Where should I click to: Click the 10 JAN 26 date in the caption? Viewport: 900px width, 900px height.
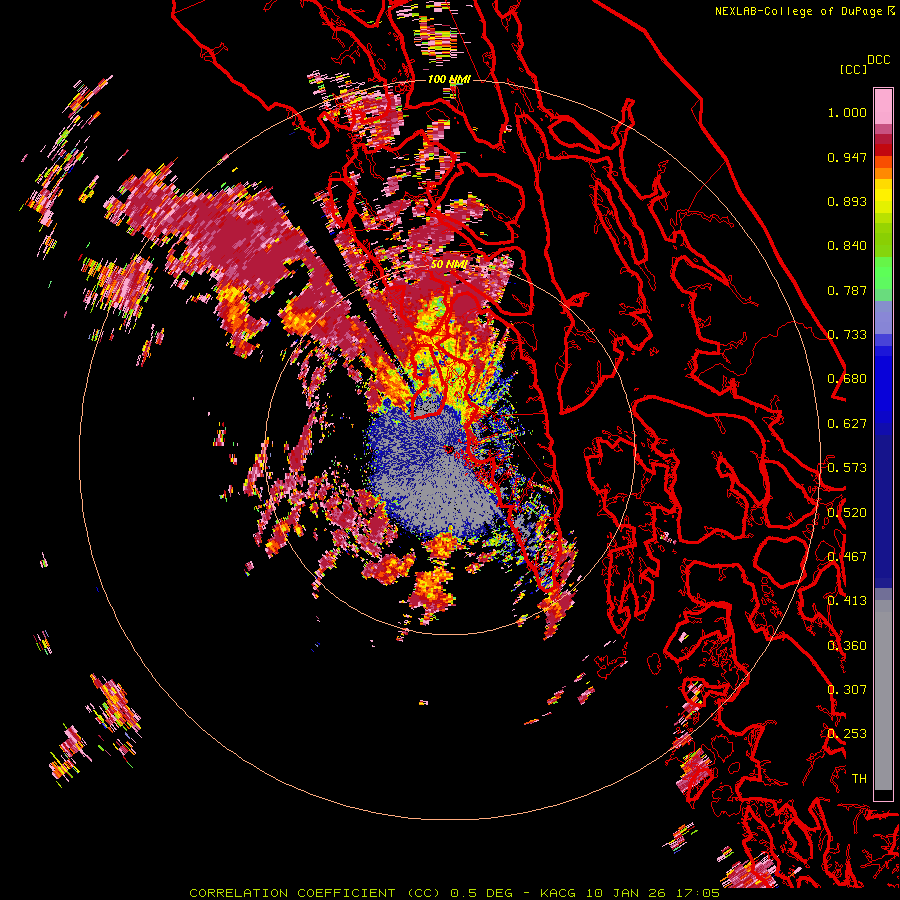(629, 893)
